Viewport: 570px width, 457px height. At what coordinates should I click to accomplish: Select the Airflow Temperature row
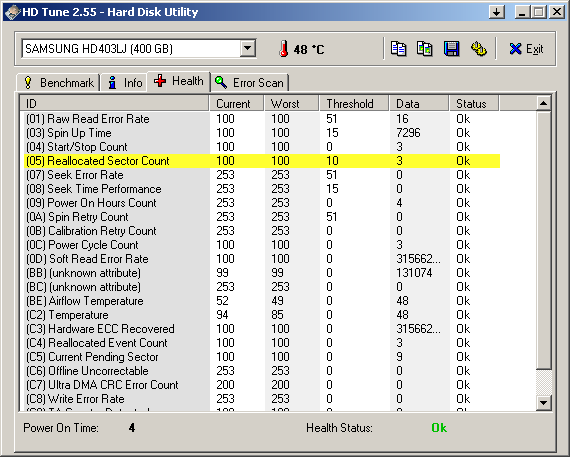click(262, 301)
